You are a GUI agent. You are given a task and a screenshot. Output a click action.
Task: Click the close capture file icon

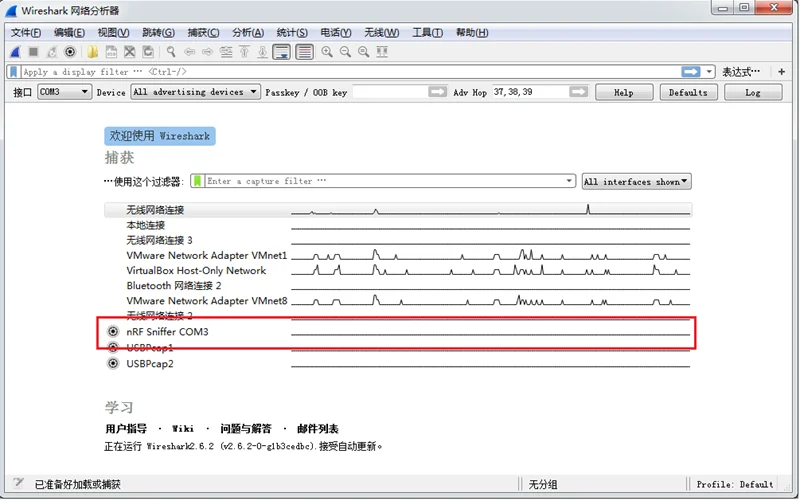click(130, 52)
